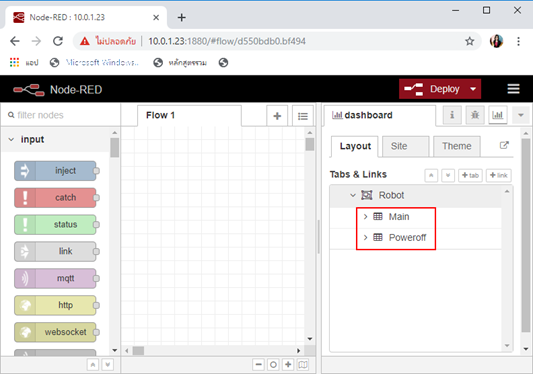Open the Deploy options dropdown arrow
533x374 pixels.
point(473,89)
